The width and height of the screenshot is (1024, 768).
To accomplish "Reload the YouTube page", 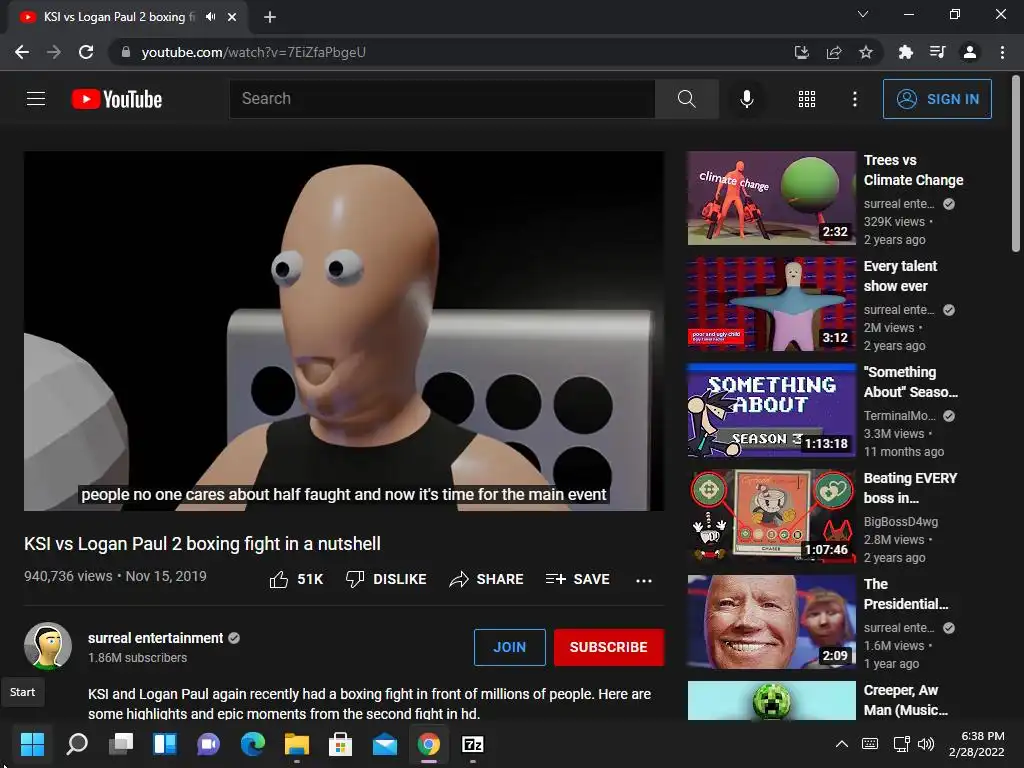I will 86,52.
